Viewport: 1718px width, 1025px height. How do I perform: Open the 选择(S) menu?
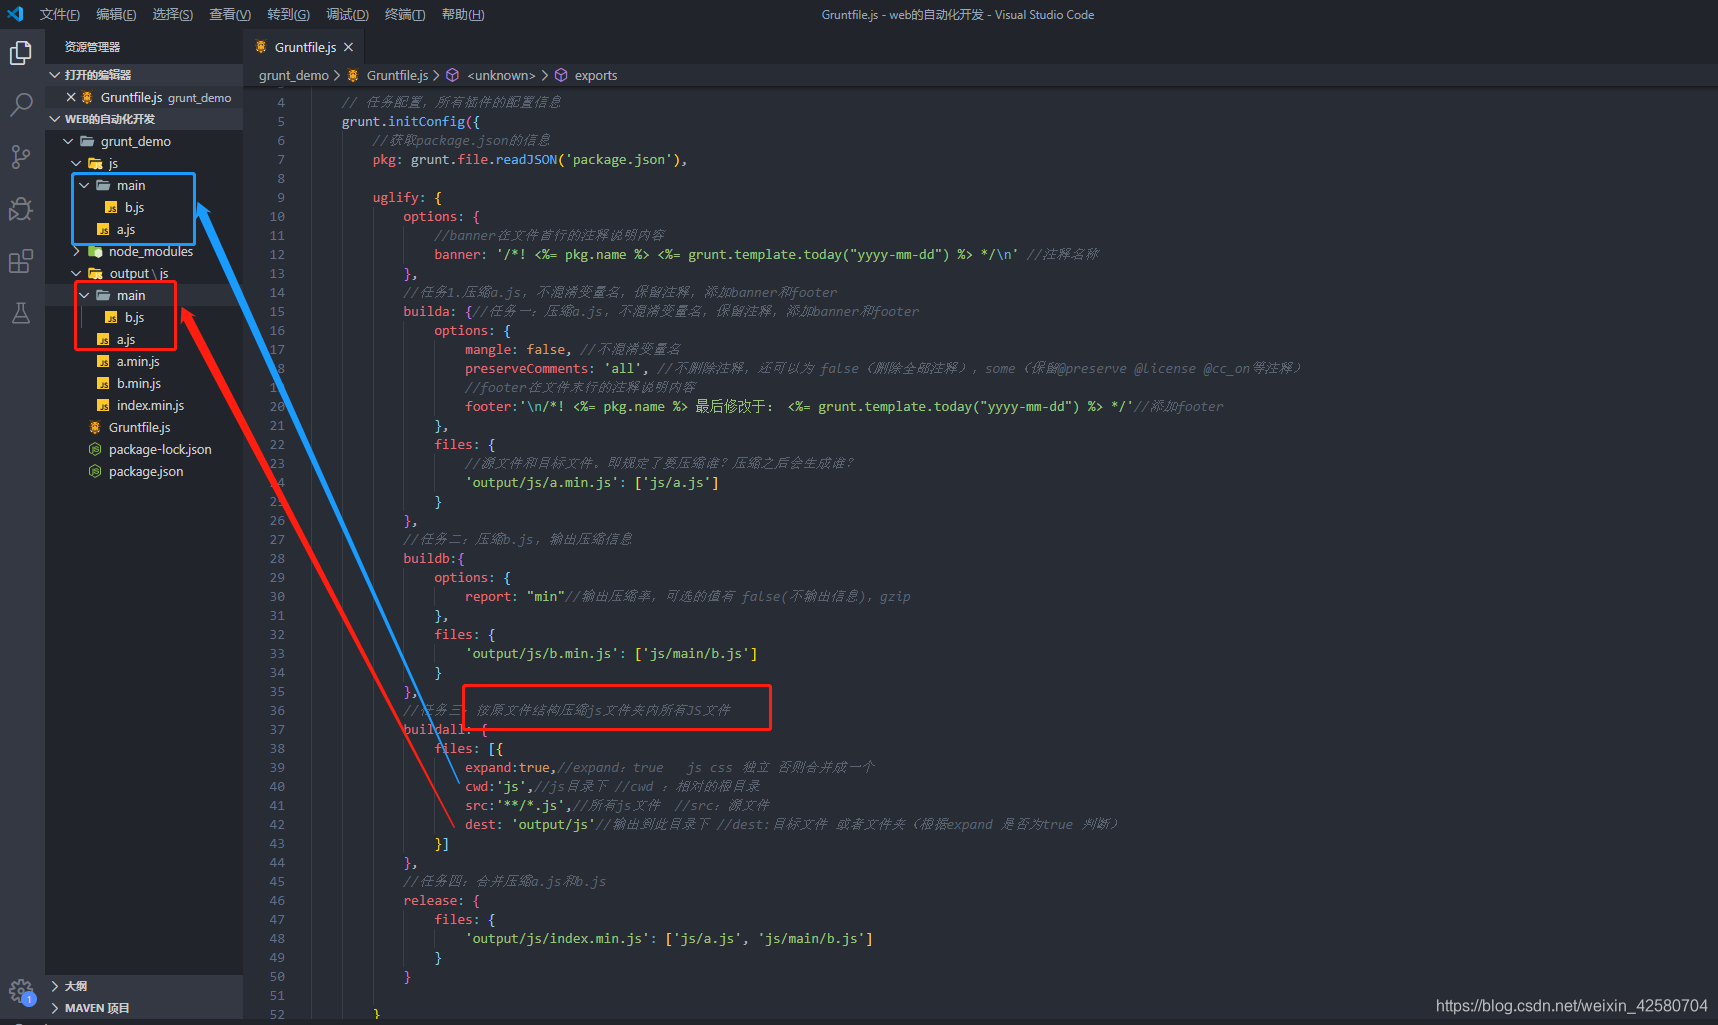(x=172, y=14)
